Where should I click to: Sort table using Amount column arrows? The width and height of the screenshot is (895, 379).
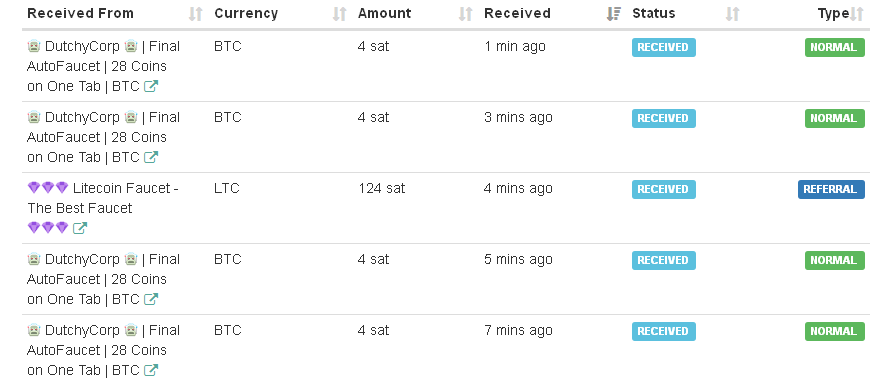[466, 14]
